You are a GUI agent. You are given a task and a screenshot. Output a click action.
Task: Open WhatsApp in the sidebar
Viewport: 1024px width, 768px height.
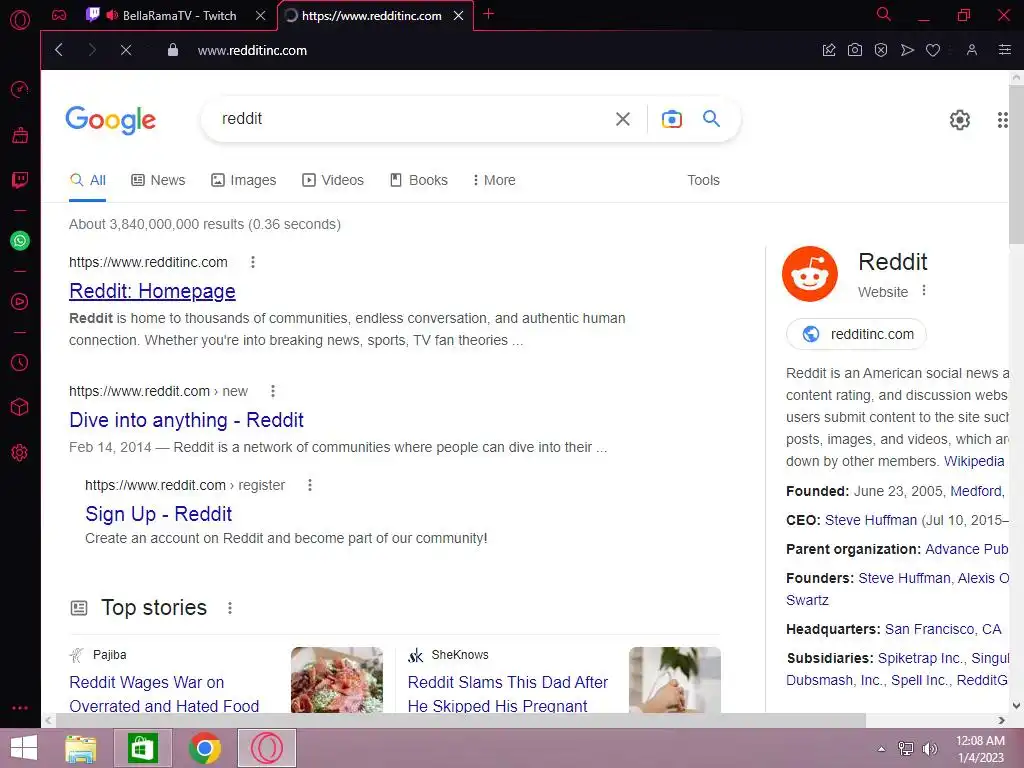[x=20, y=240]
